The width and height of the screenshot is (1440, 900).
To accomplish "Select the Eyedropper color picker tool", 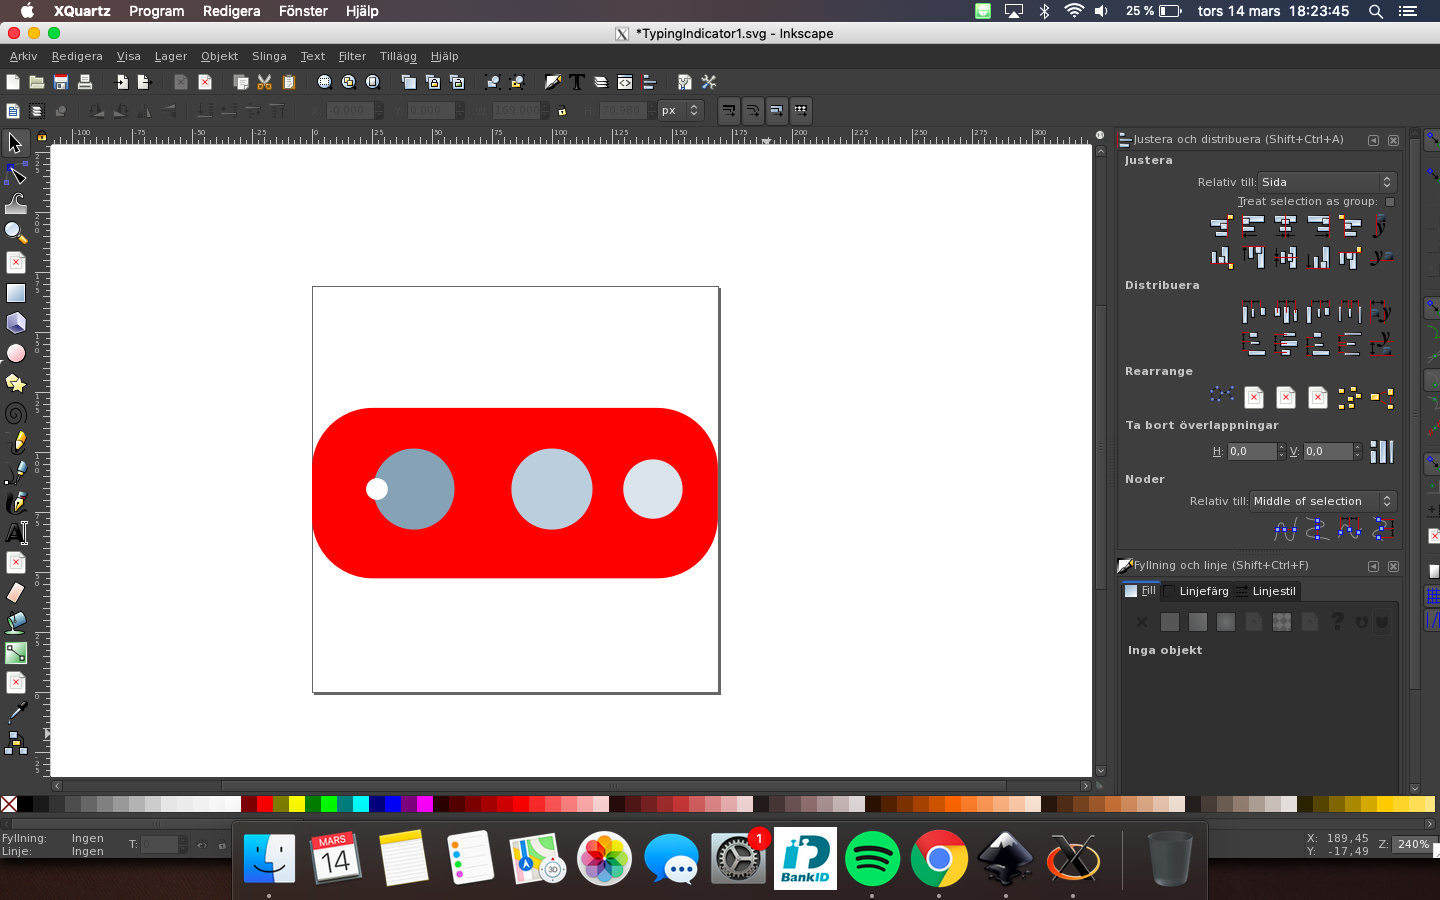I will (x=16, y=712).
